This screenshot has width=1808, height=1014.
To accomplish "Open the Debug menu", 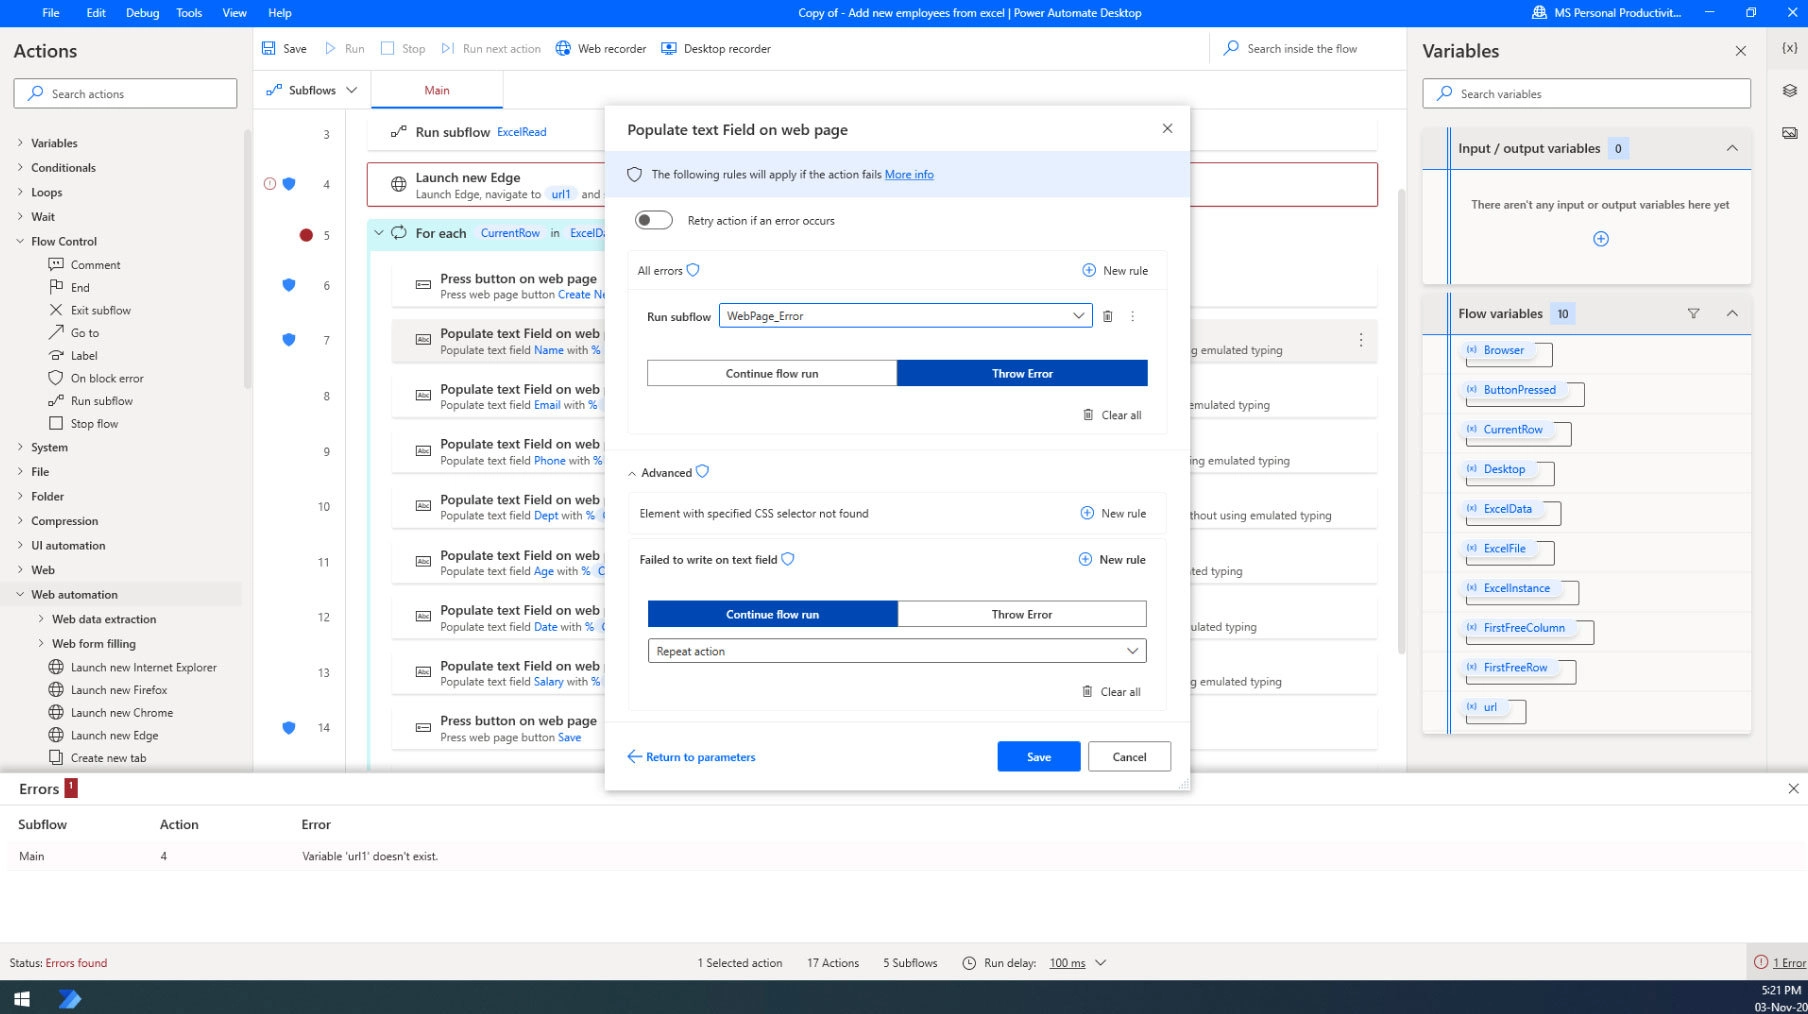I will click(142, 13).
